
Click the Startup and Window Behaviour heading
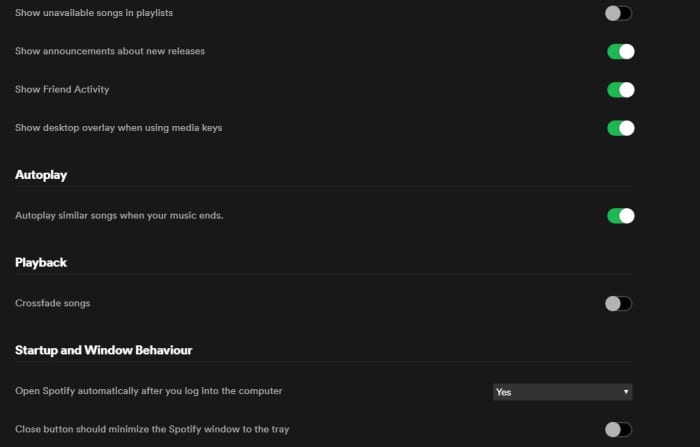pyautogui.click(x=103, y=350)
